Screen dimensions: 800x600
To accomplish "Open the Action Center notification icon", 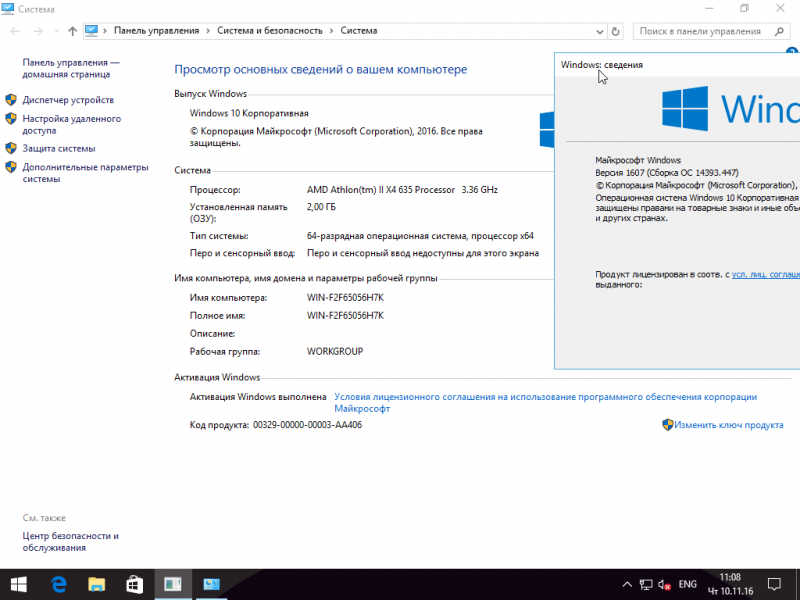I will click(774, 584).
